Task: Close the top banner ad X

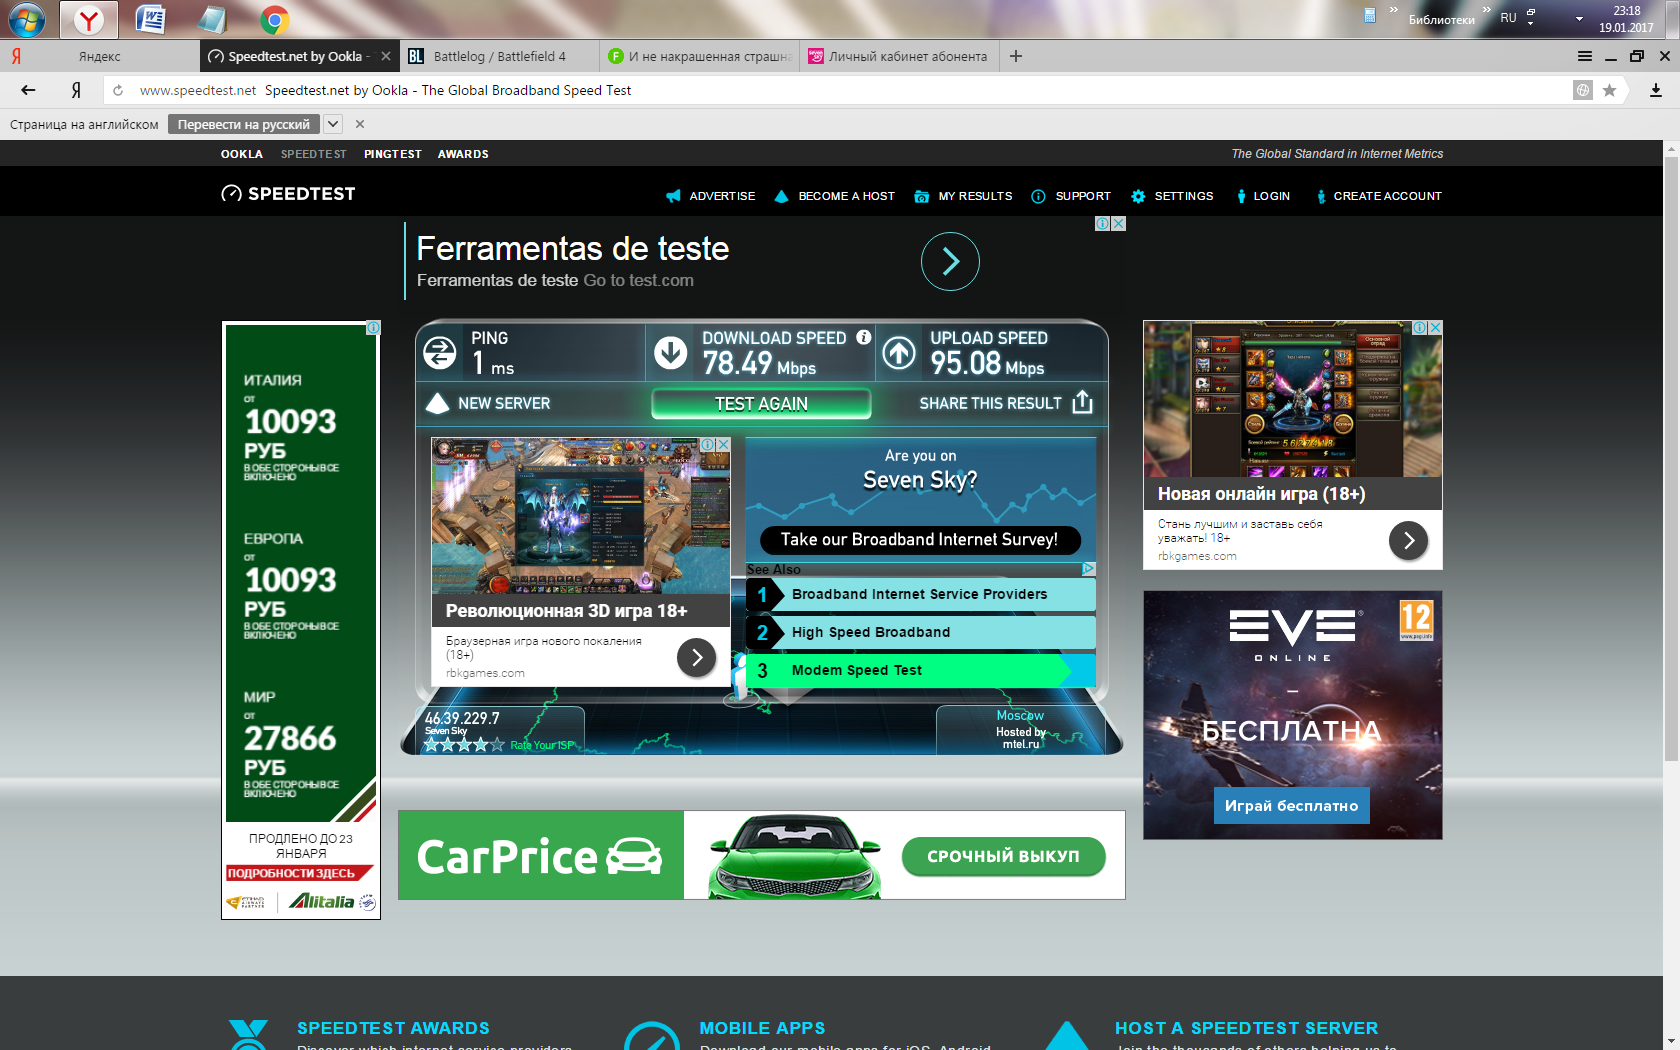Action: pyautogui.click(x=1119, y=224)
